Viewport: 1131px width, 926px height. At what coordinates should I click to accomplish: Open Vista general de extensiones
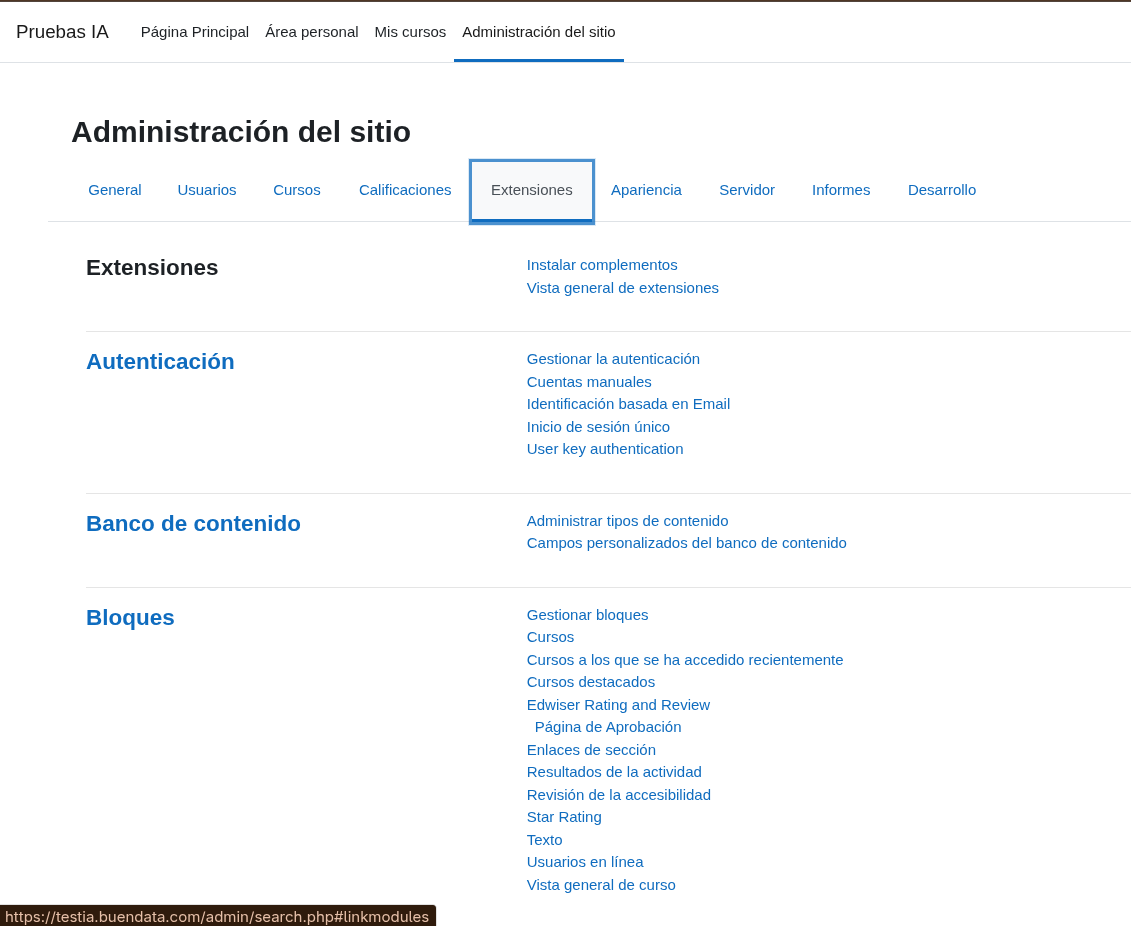[622, 287]
